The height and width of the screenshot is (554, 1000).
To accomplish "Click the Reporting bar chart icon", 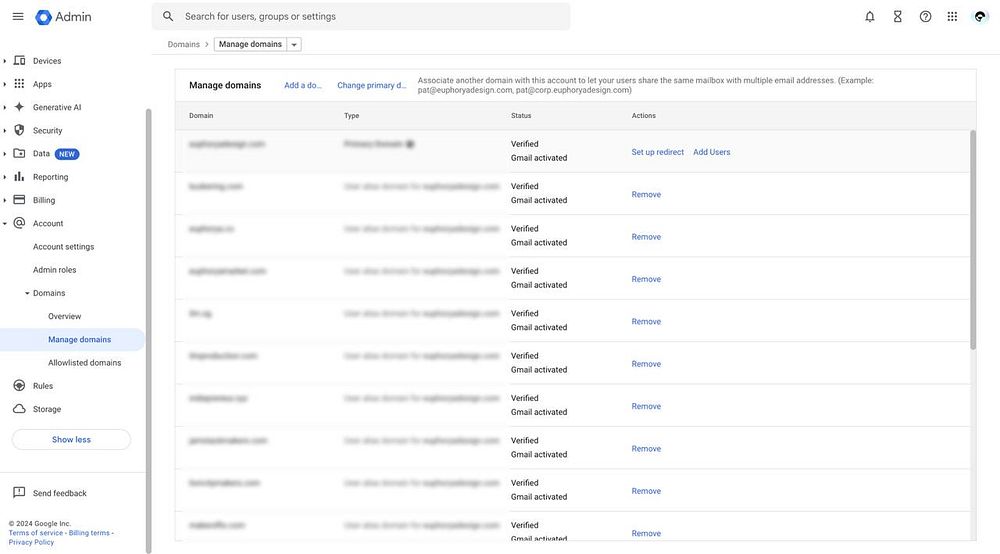I will click(x=19, y=177).
